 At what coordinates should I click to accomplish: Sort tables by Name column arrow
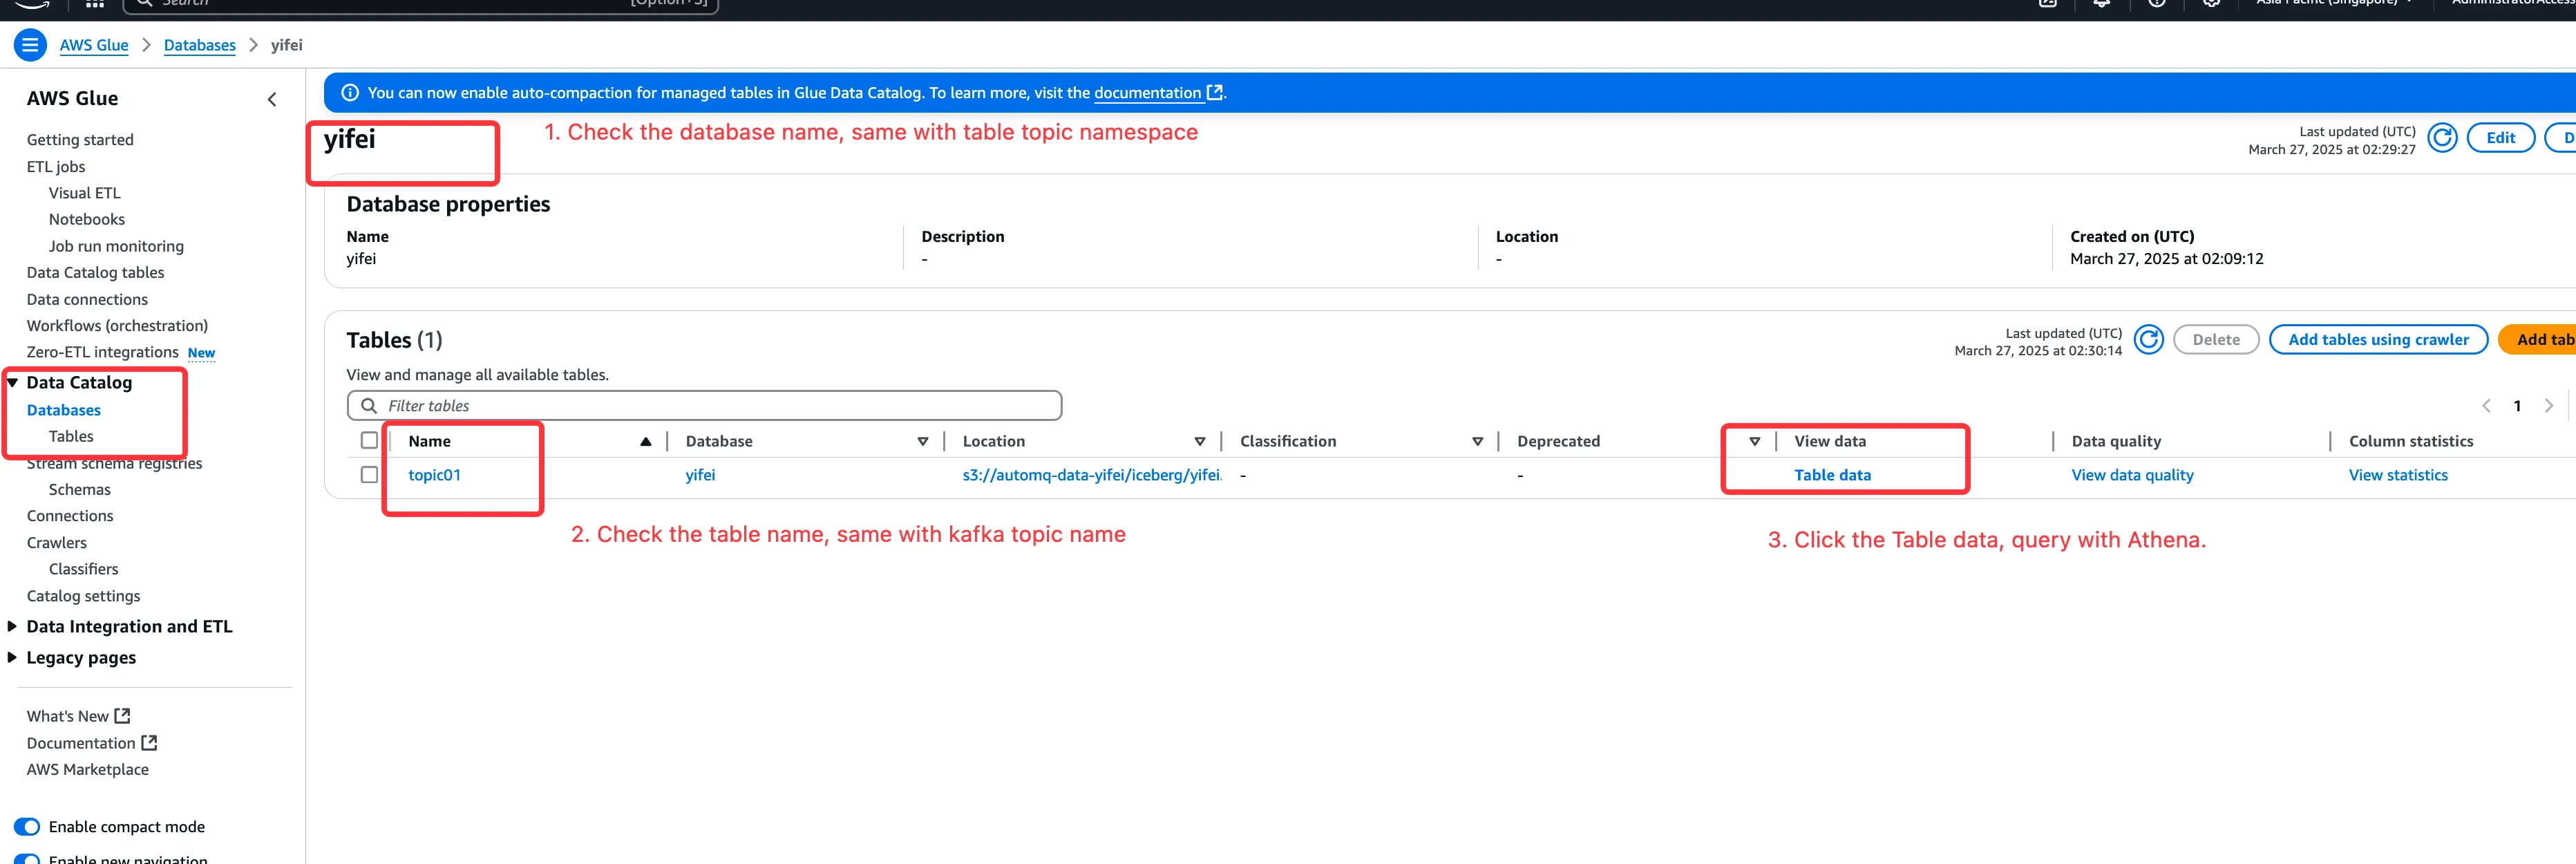(x=645, y=442)
